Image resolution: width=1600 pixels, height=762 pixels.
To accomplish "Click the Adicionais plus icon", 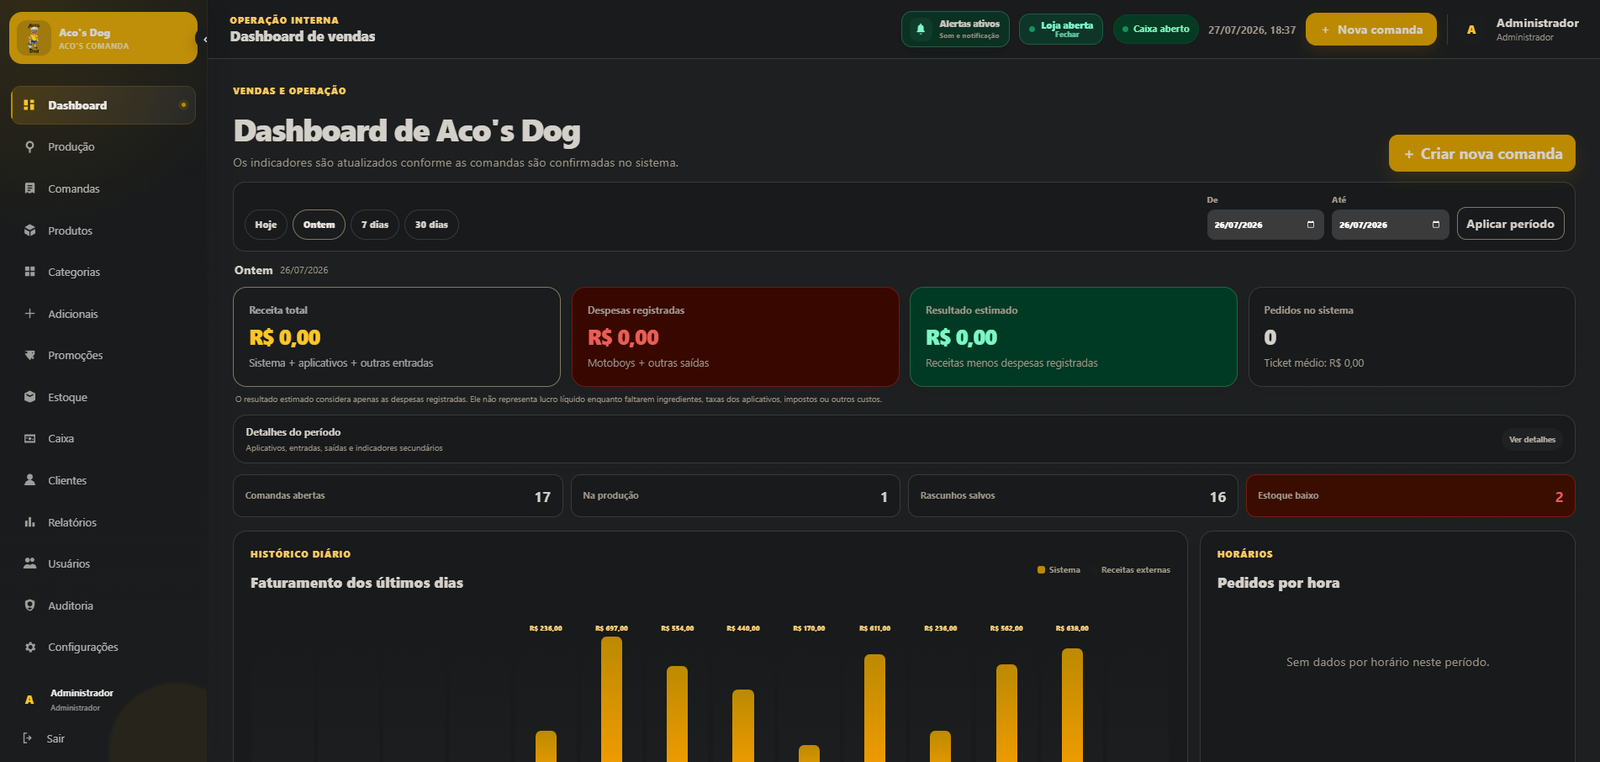I will point(29,314).
